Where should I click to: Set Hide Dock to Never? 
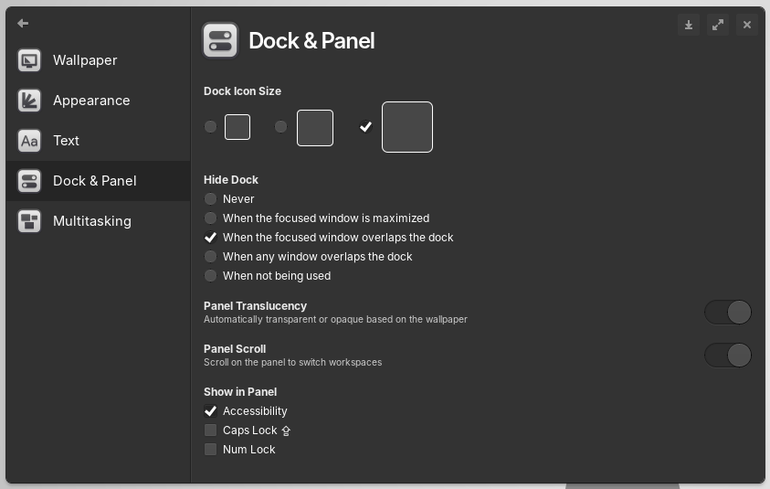pyautogui.click(x=211, y=199)
